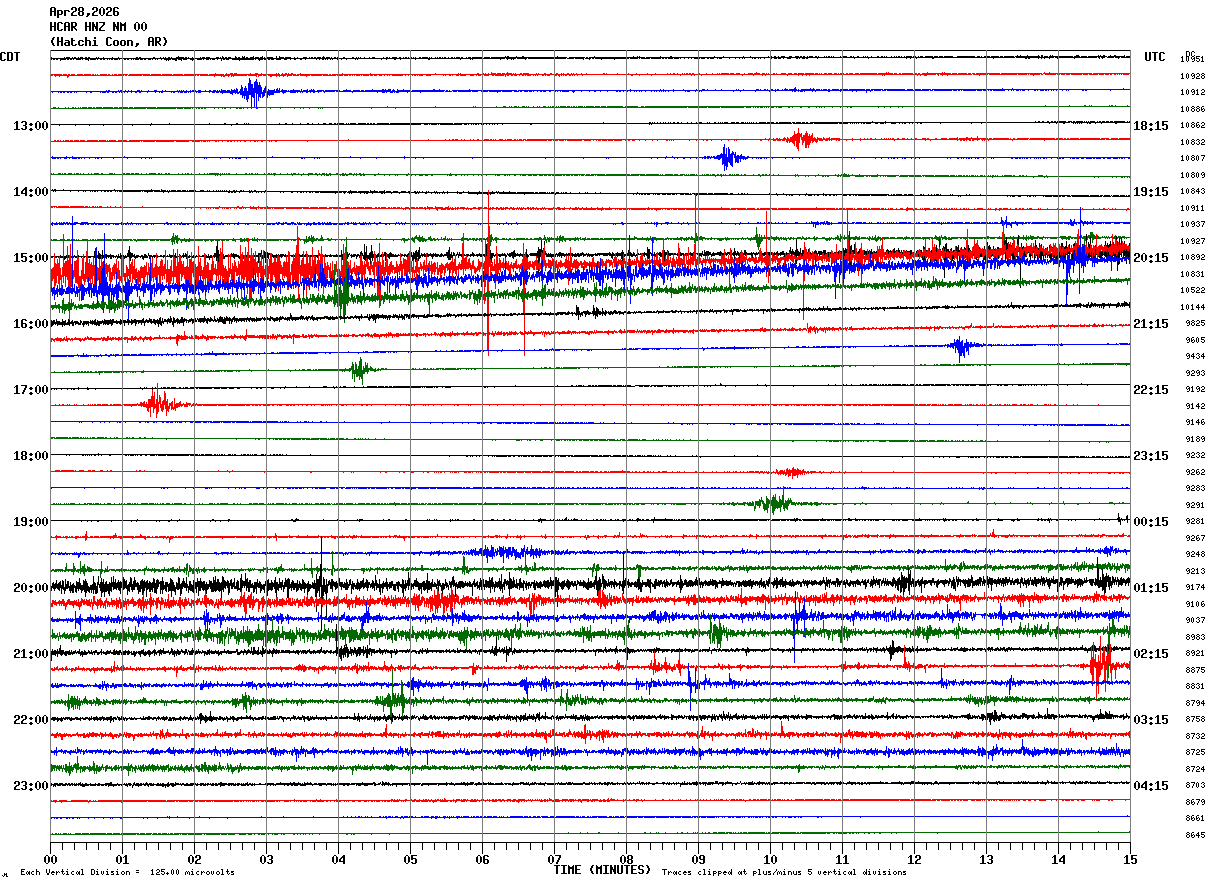Select the 15:00 CDT time label
The width and height of the screenshot is (1210, 886).
coord(30,258)
